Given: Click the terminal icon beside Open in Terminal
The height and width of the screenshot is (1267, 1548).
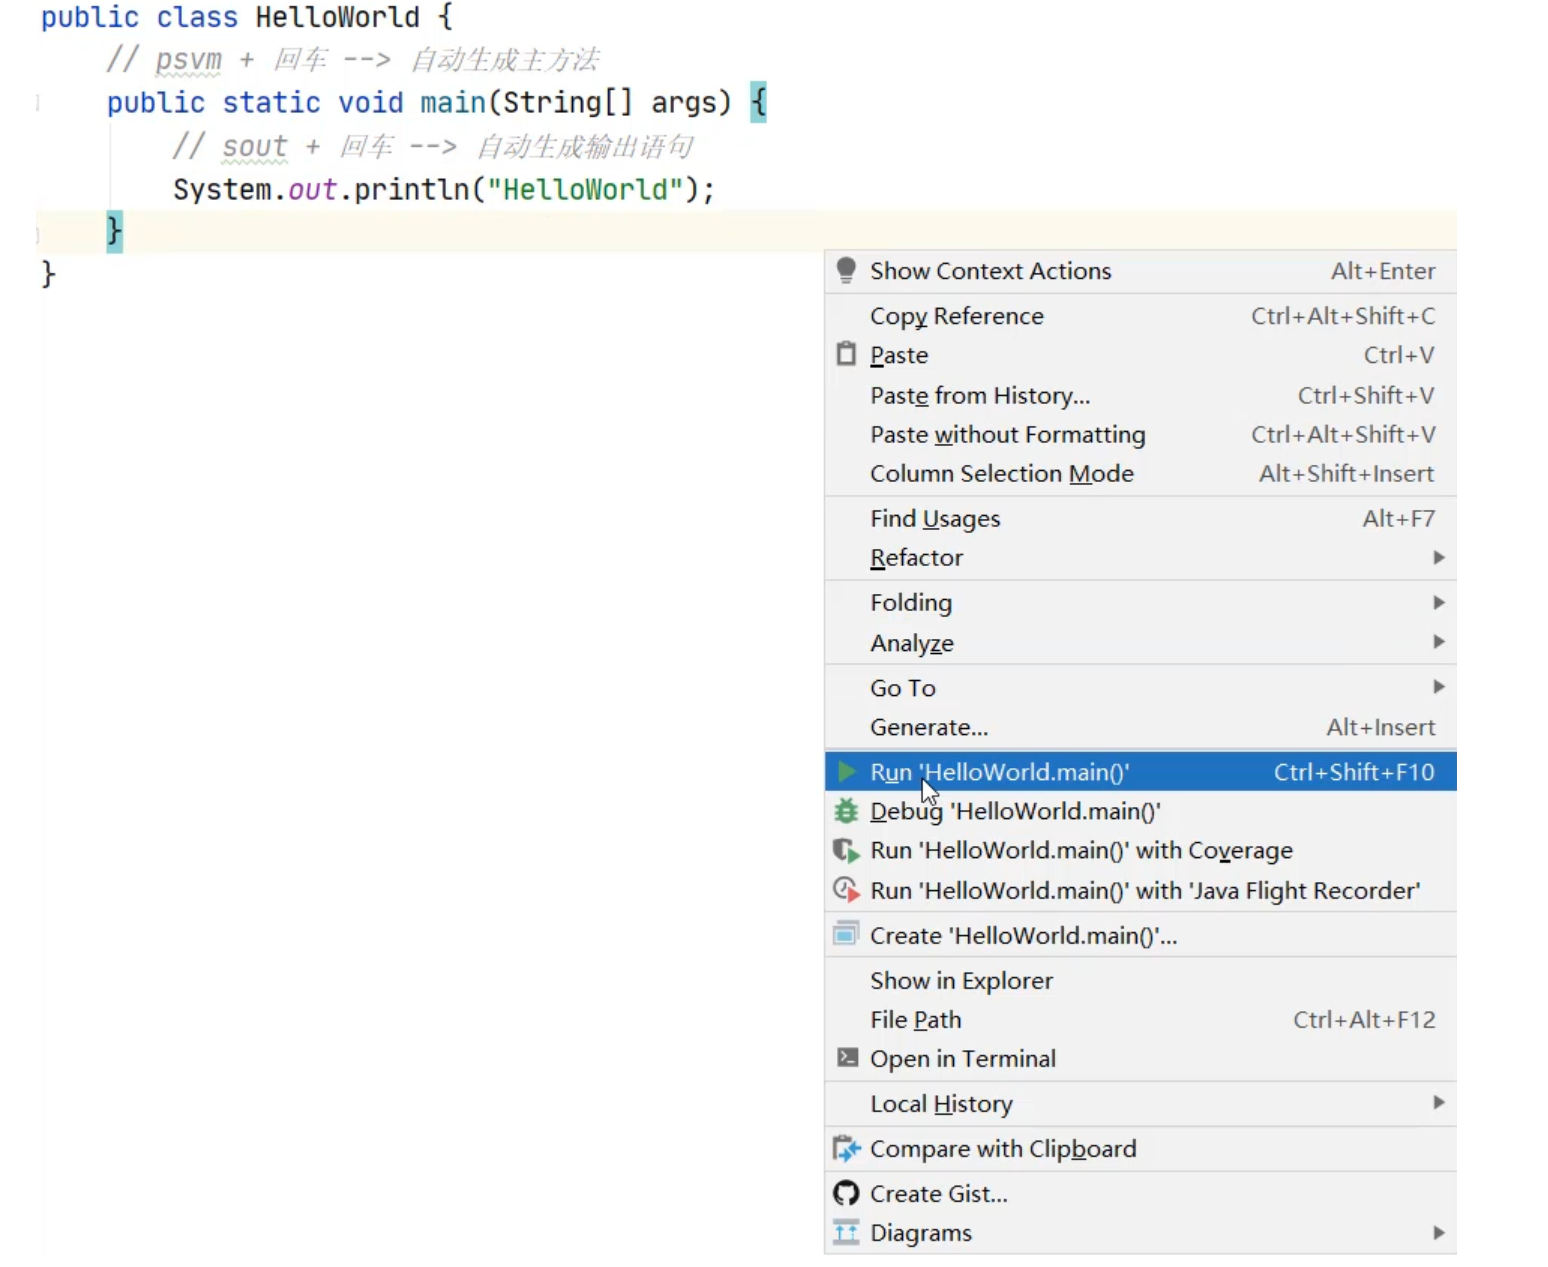Looking at the screenshot, I should (x=847, y=1057).
